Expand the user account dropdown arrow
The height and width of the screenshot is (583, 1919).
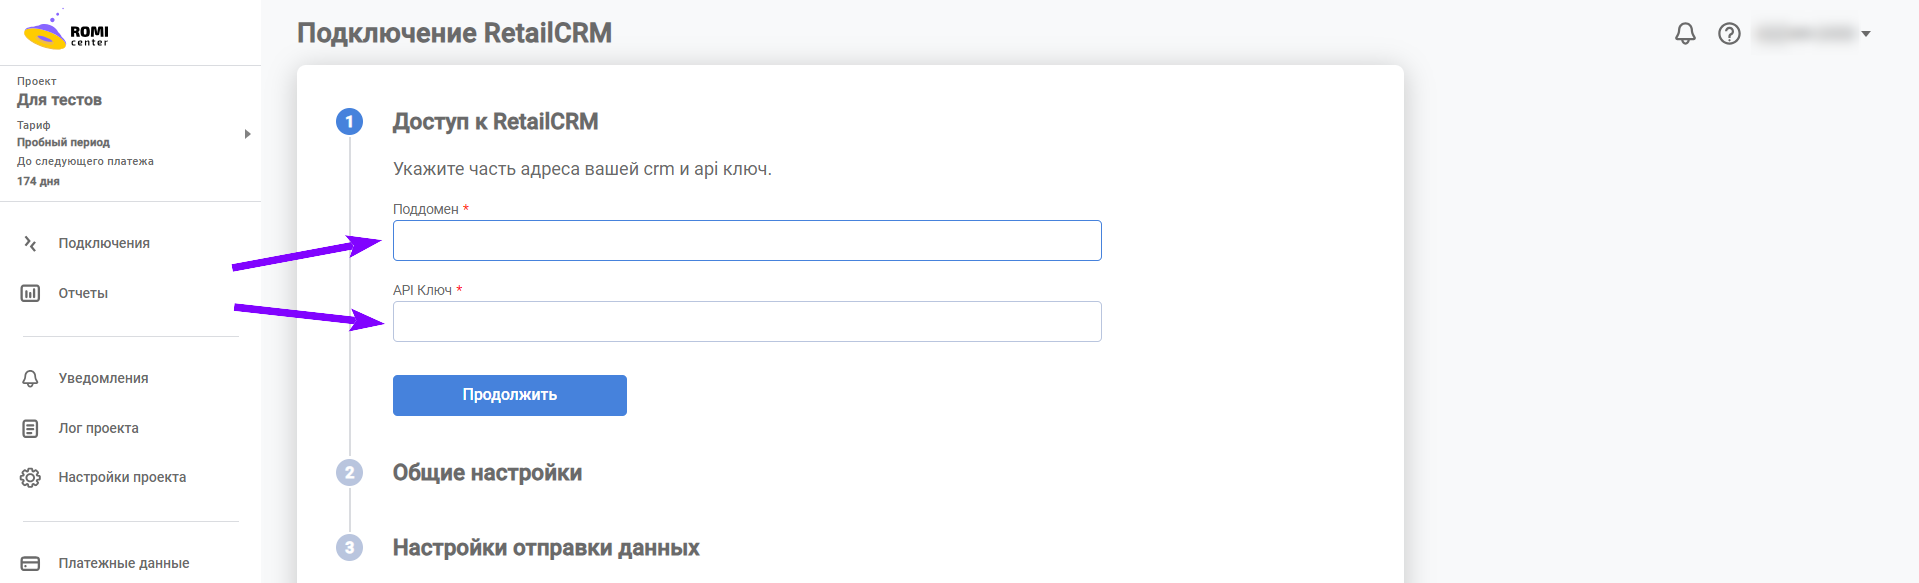tap(1866, 34)
